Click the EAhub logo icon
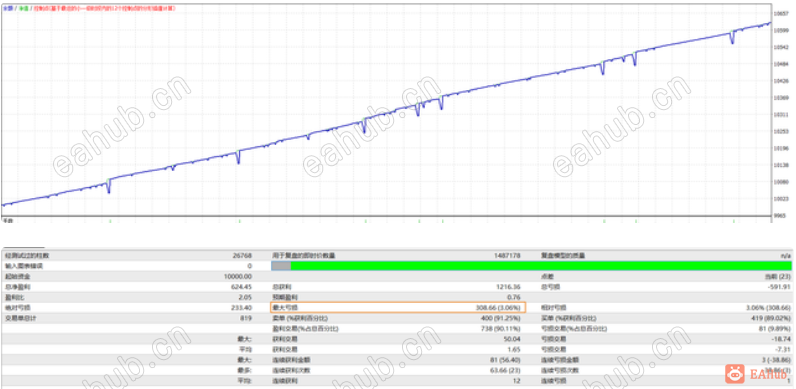 (x=734, y=374)
